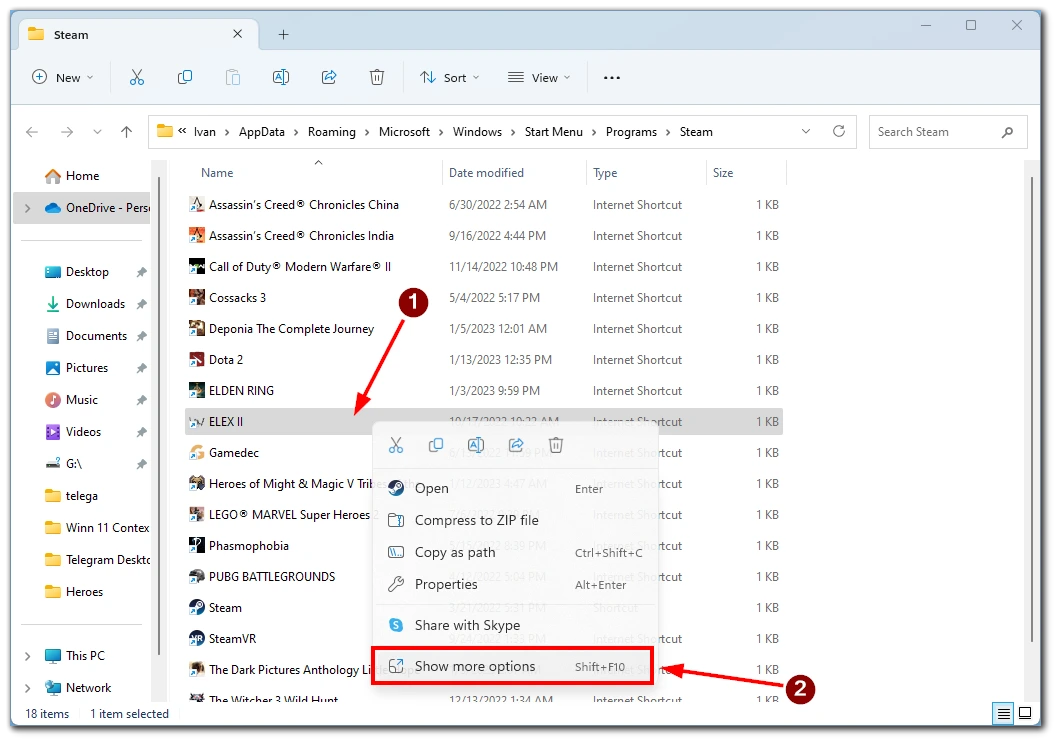1059x744 pixels.
Task: Expand the This PC tree node
Action: click(x=28, y=656)
